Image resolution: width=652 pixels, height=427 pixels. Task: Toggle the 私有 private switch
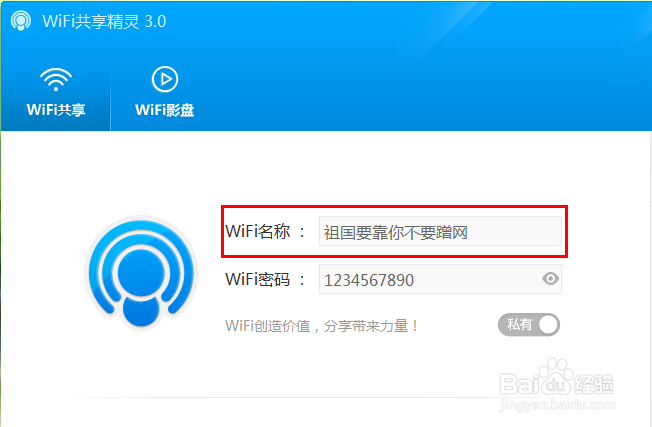[x=529, y=325]
